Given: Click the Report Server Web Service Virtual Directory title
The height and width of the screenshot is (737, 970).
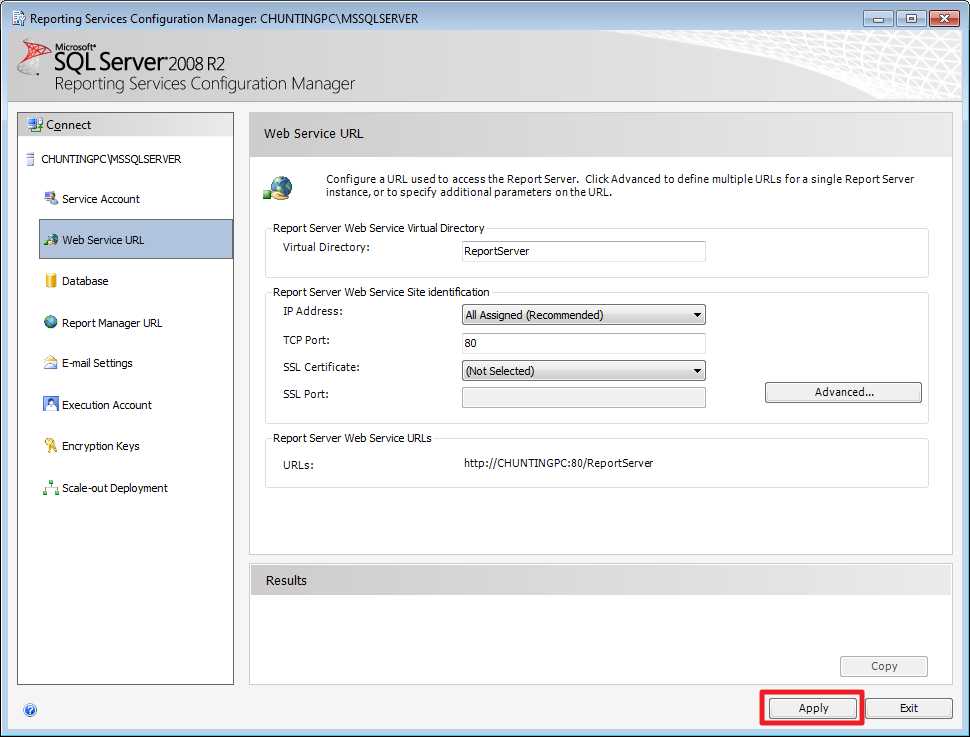Looking at the screenshot, I should coord(379,228).
